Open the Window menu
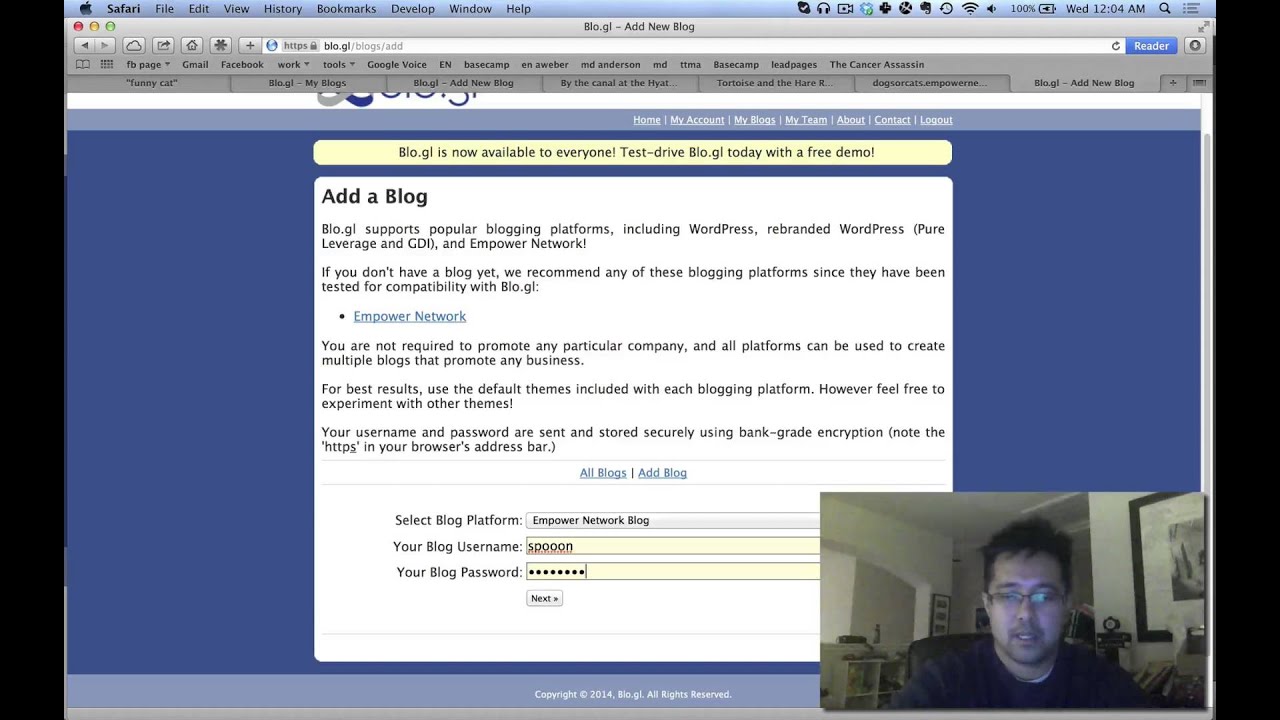This screenshot has height=720, width=1280. click(470, 9)
